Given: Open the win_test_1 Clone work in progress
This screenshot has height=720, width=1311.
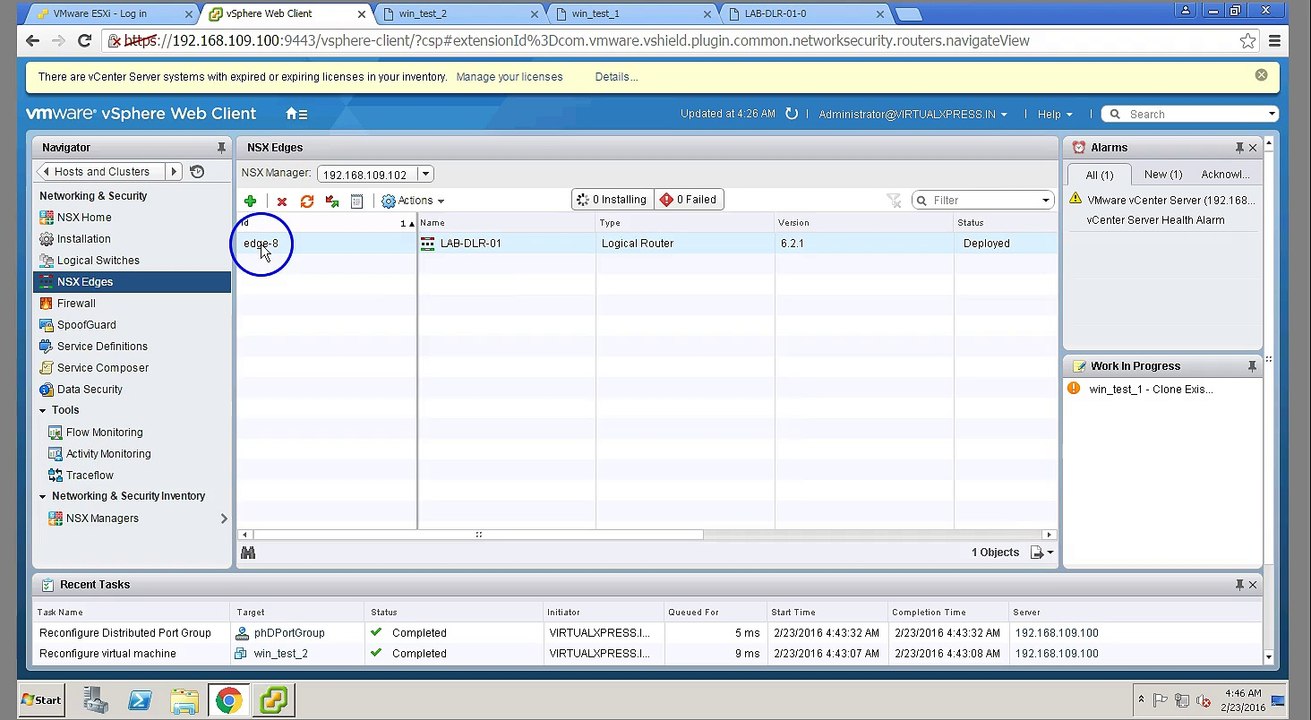Looking at the screenshot, I should click(x=1150, y=390).
